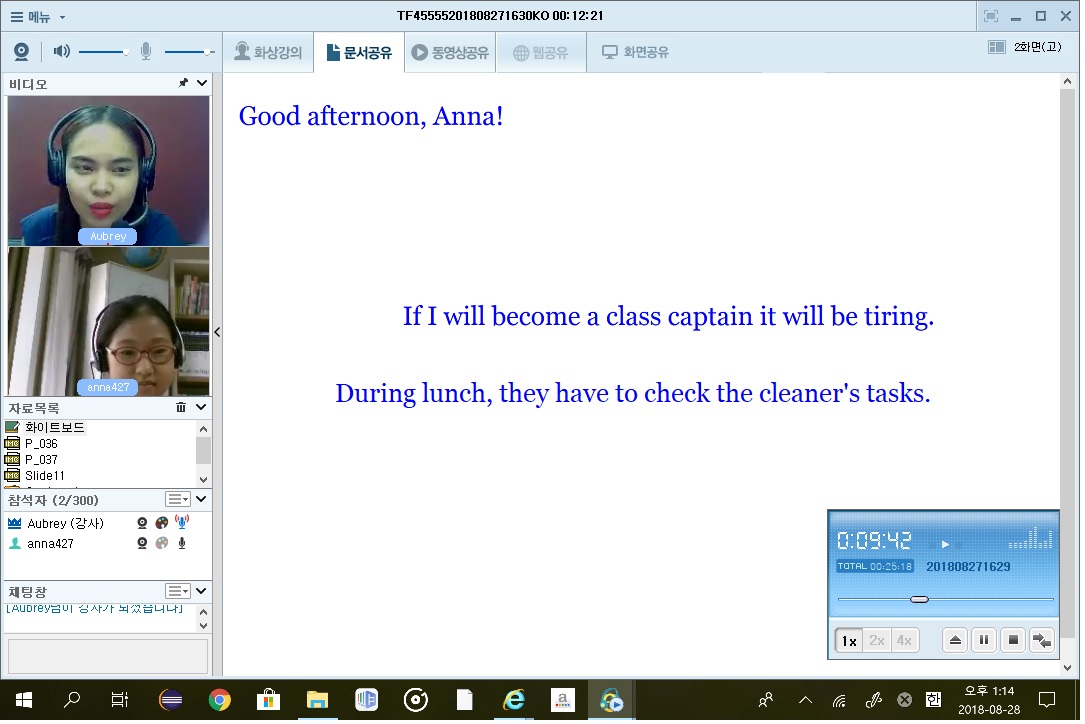Set playback speed to 1x
This screenshot has width=1085, height=724.
coord(849,640)
